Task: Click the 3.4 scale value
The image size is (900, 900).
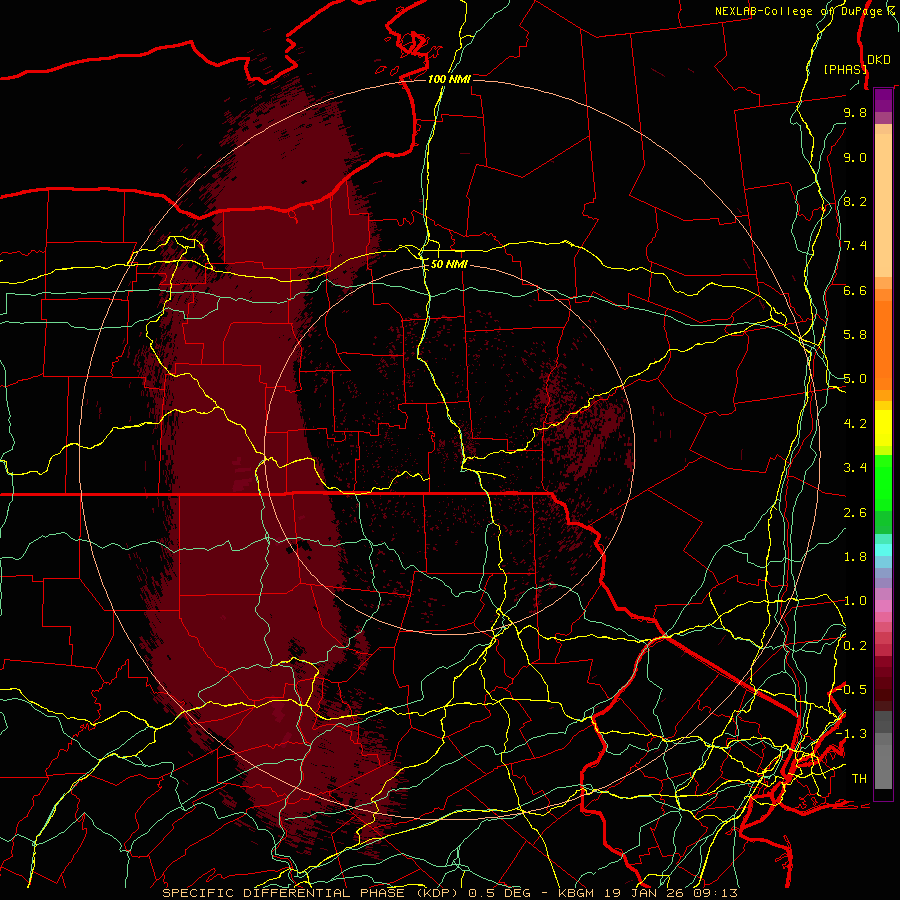Action: [x=855, y=468]
